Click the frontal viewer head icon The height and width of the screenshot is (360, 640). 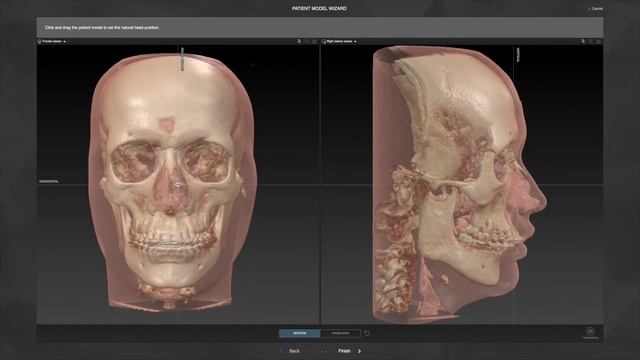40,42
